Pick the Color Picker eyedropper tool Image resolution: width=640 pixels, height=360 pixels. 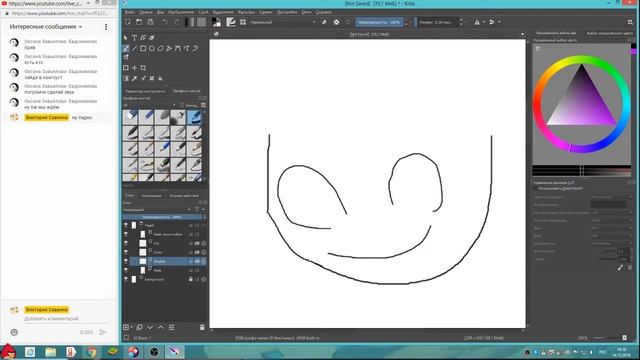pyautogui.click(x=134, y=78)
